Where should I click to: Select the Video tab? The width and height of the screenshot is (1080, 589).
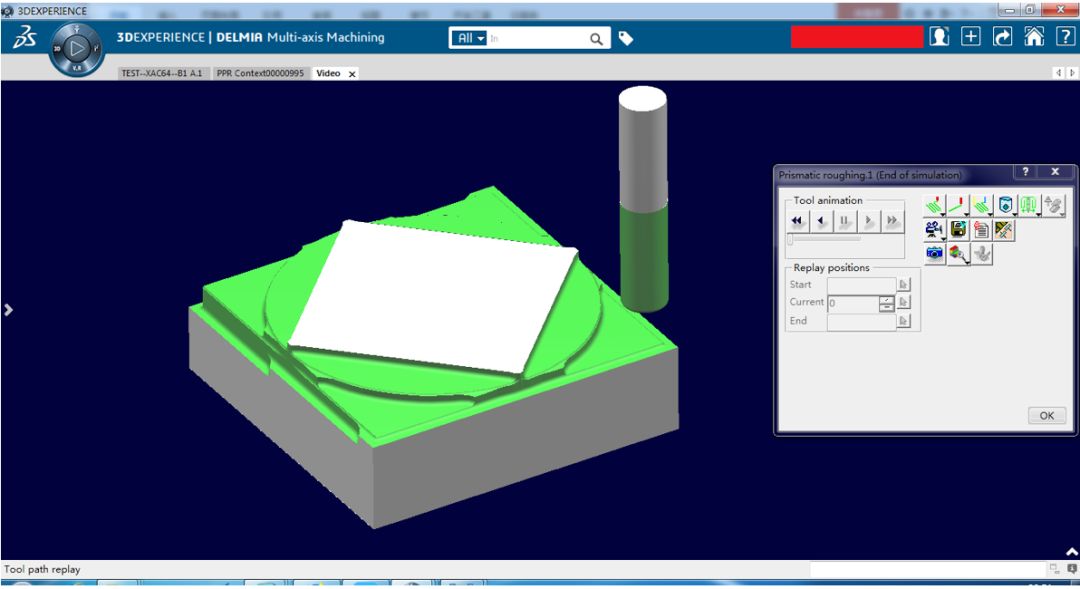(328, 73)
